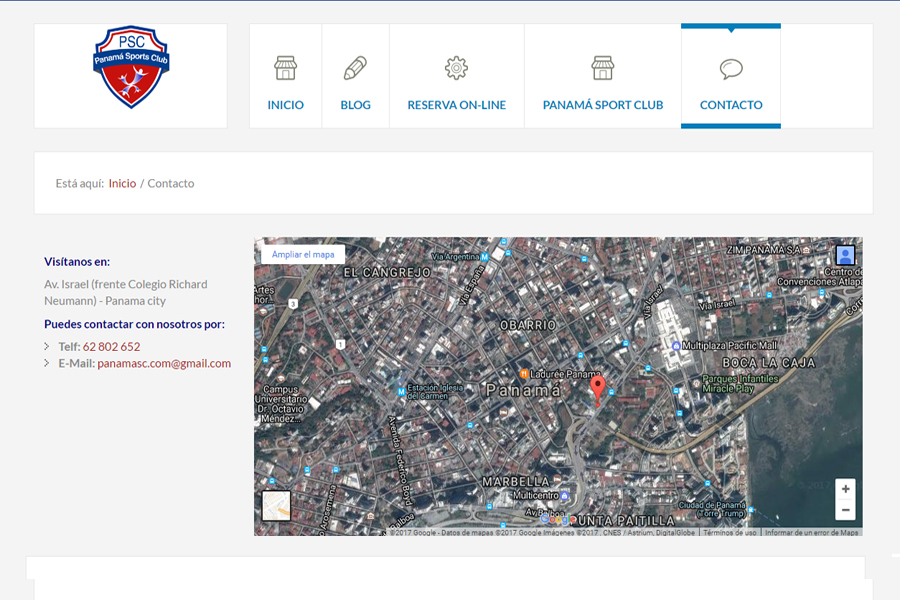Screen dimensions: 900x600
Task: Zoom in on the map
Action: [846, 489]
